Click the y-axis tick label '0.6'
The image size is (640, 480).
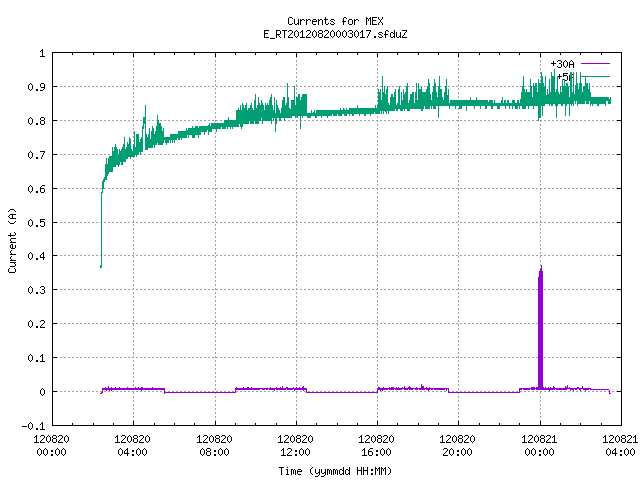(x=36, y=189)
